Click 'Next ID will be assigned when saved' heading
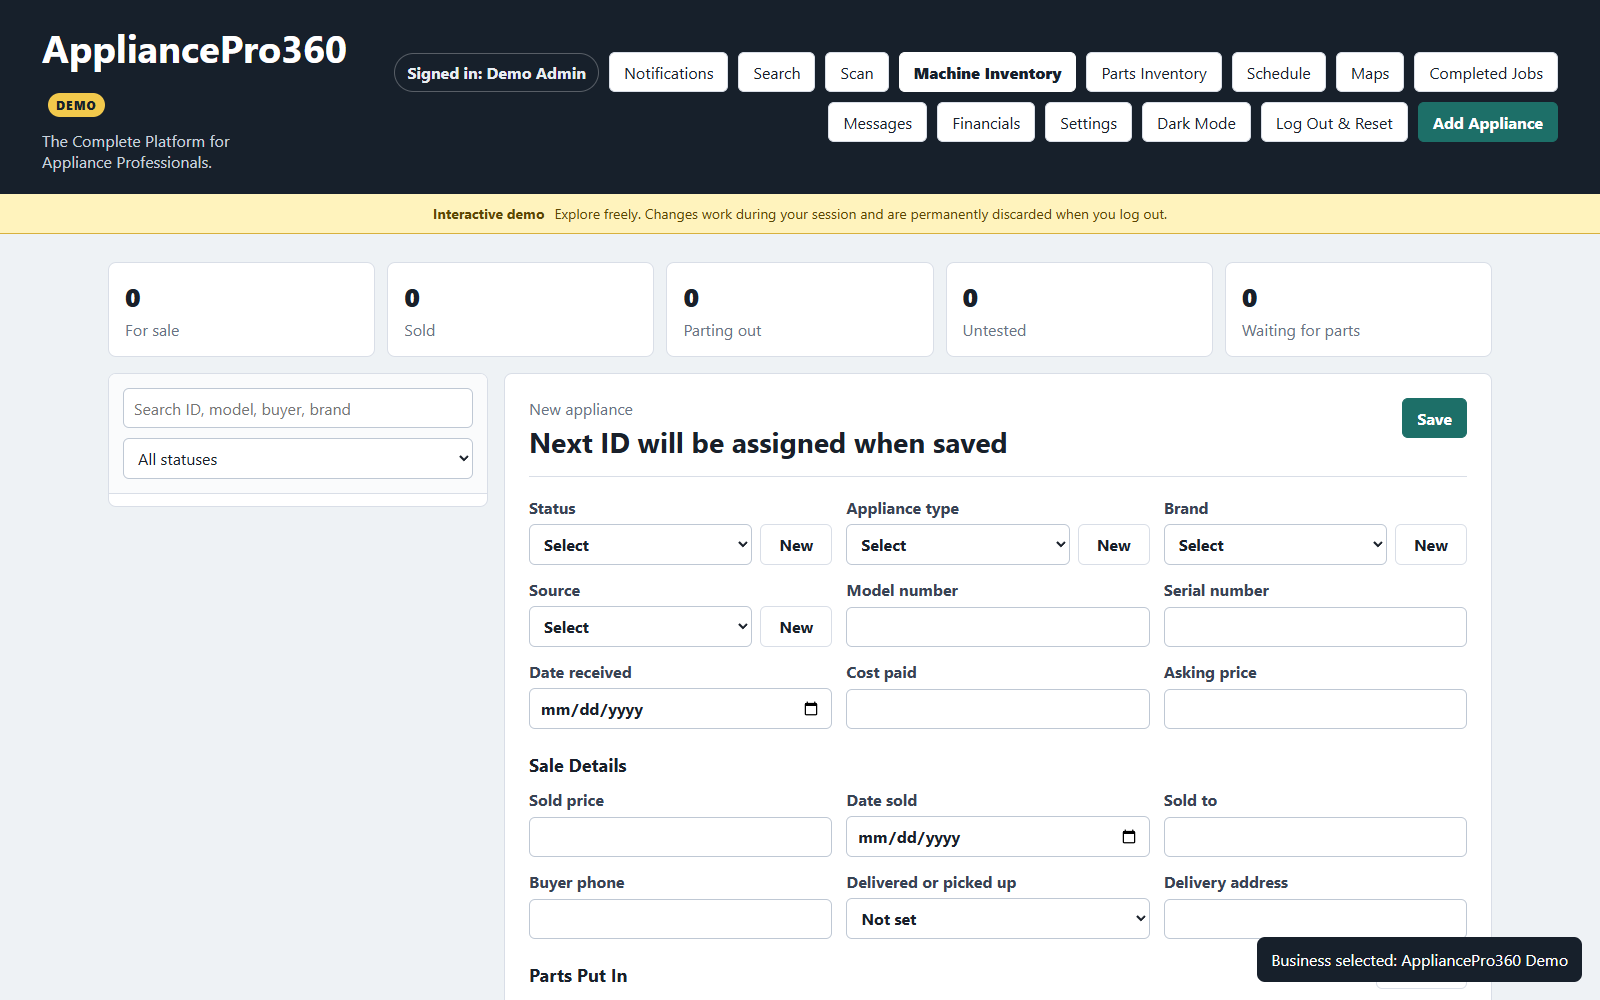This screenshot has width=1600, height=1000. [768, 443]
